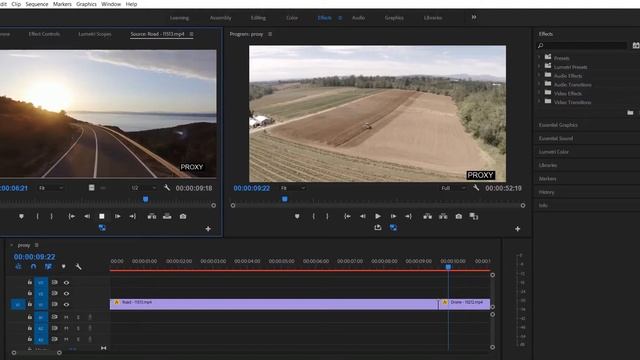Toggle Proxies button in Program monitor
640x360 pixels.
[x=393, y=227]
